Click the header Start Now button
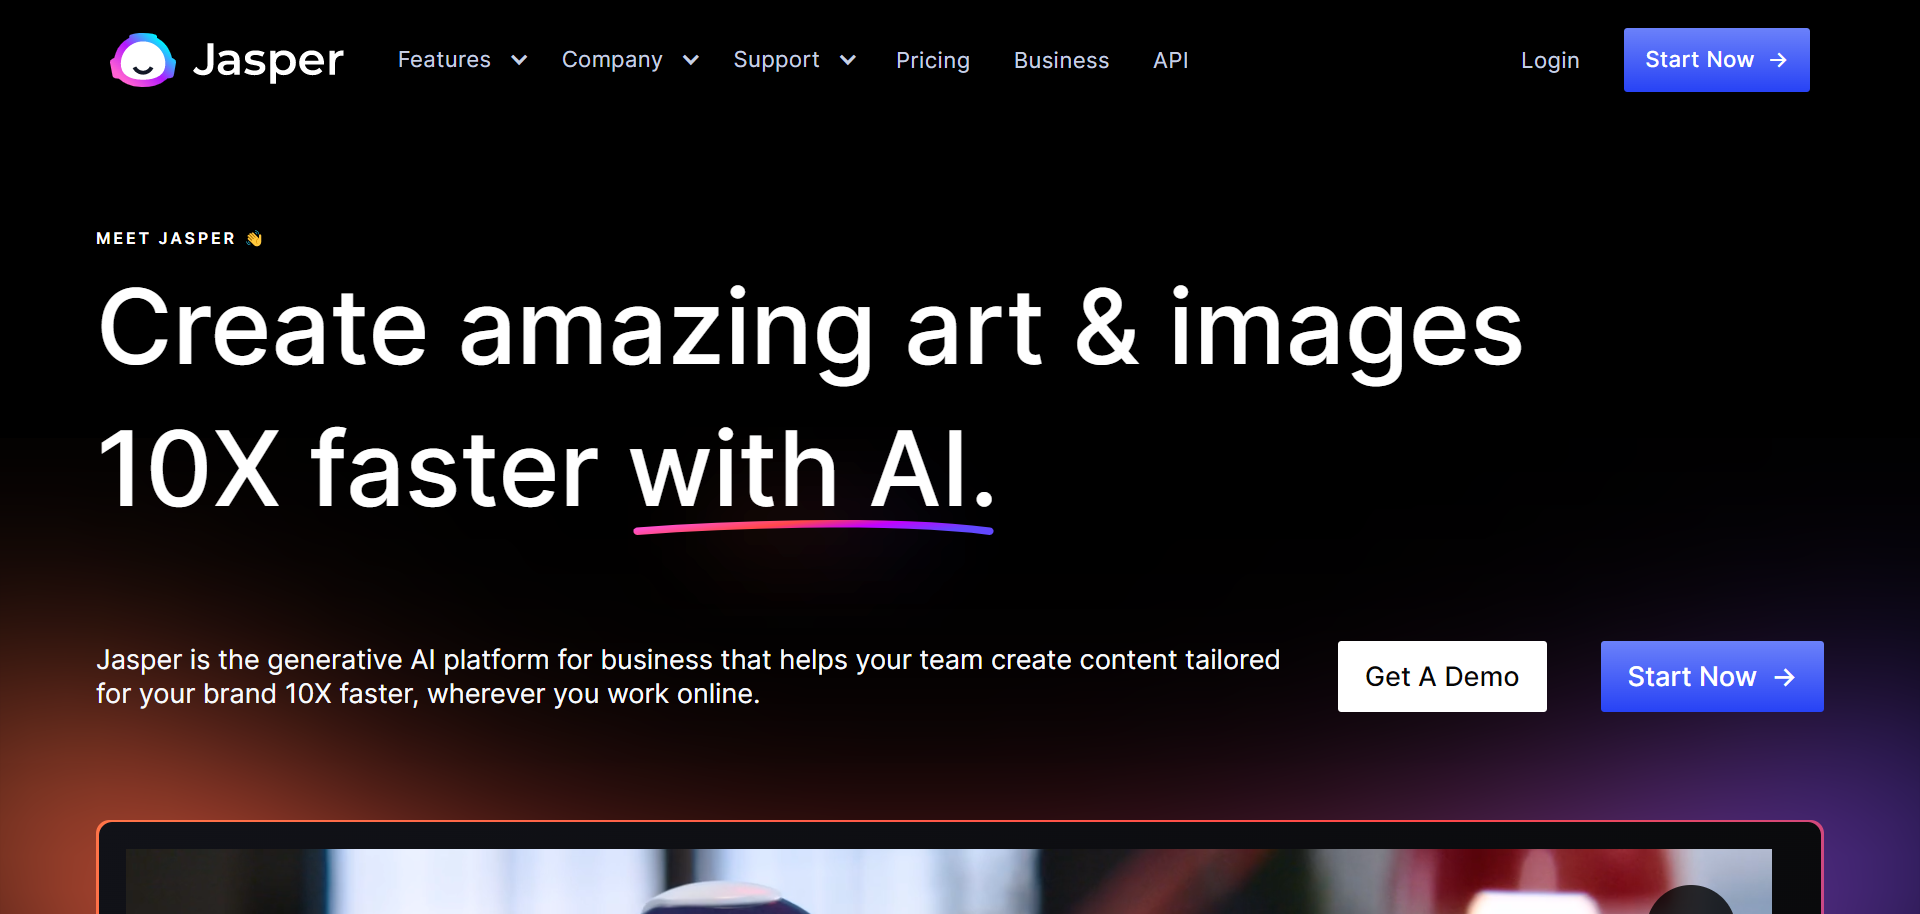Image resolution: width=1920 pixels, height=914 pixels. point(1716,60)
